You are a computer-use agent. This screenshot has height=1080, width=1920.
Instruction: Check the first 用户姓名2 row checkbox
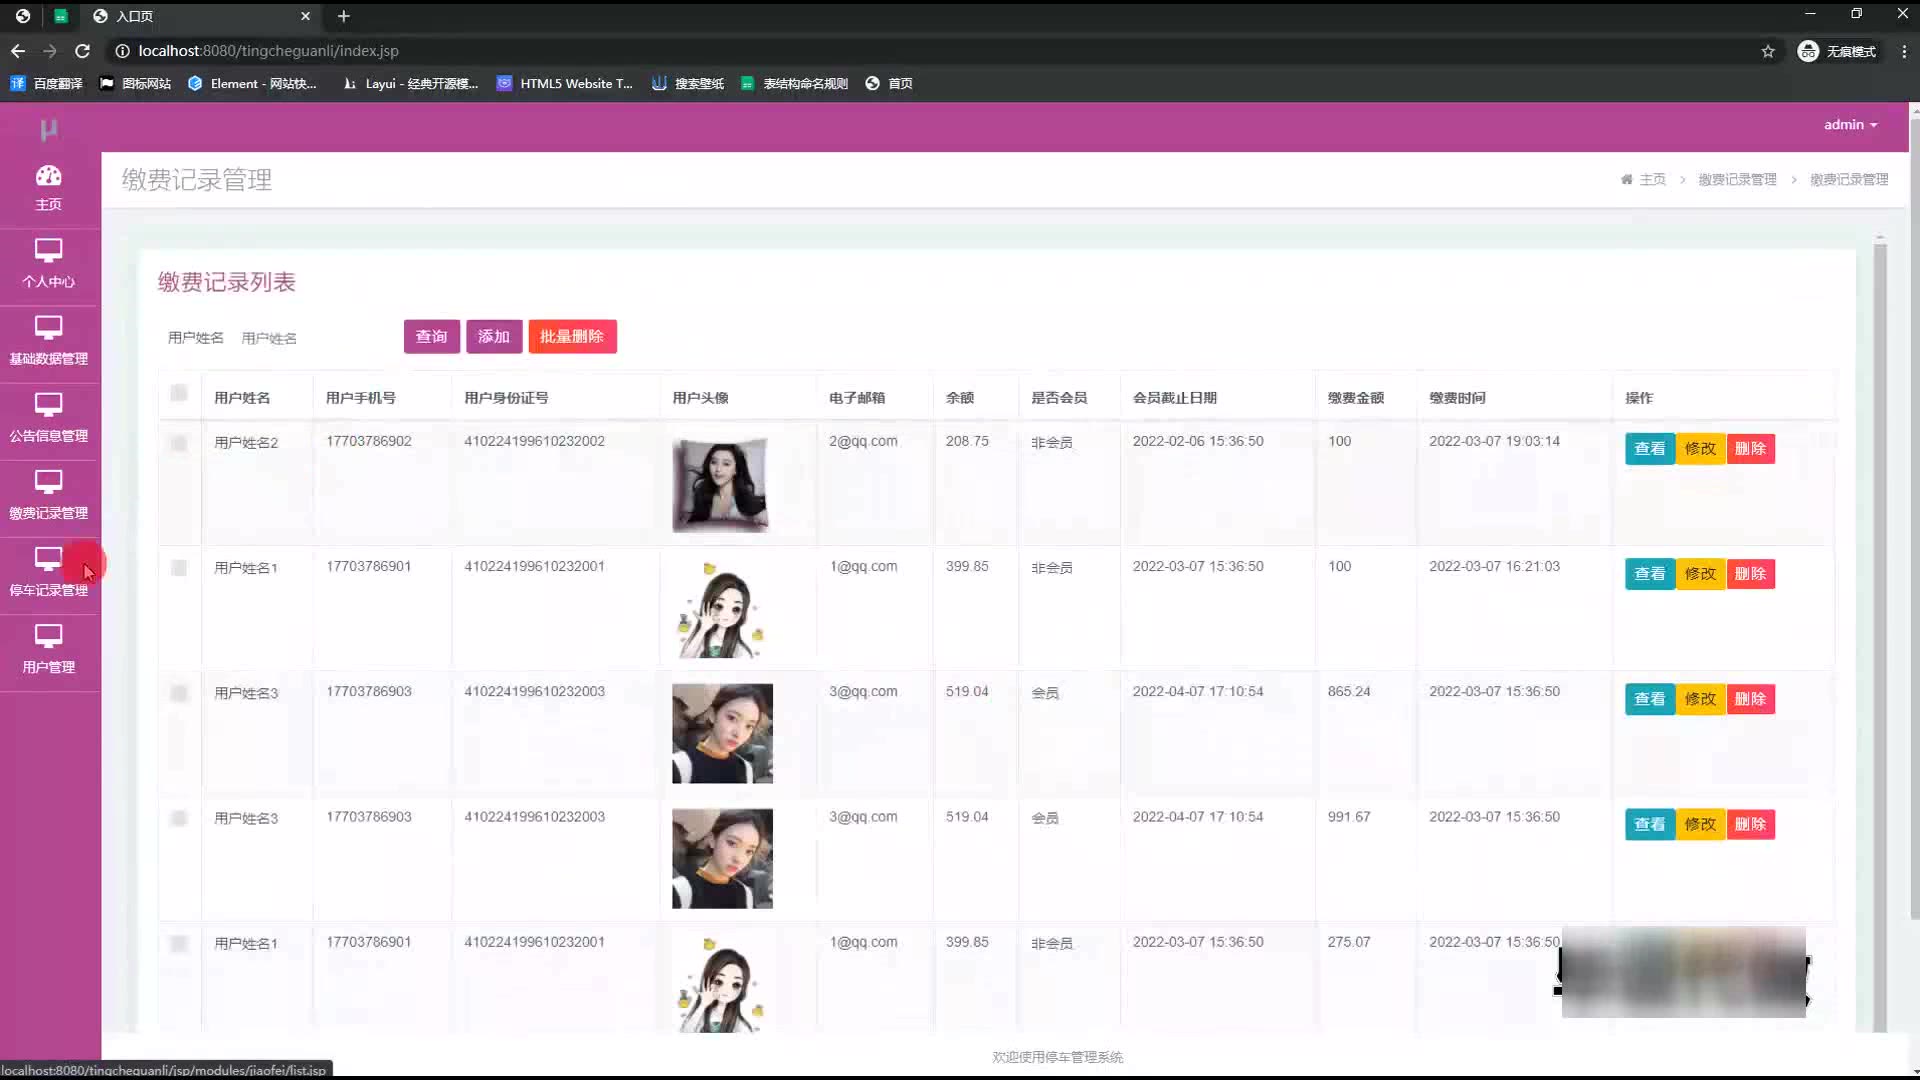tap(179, 443)
